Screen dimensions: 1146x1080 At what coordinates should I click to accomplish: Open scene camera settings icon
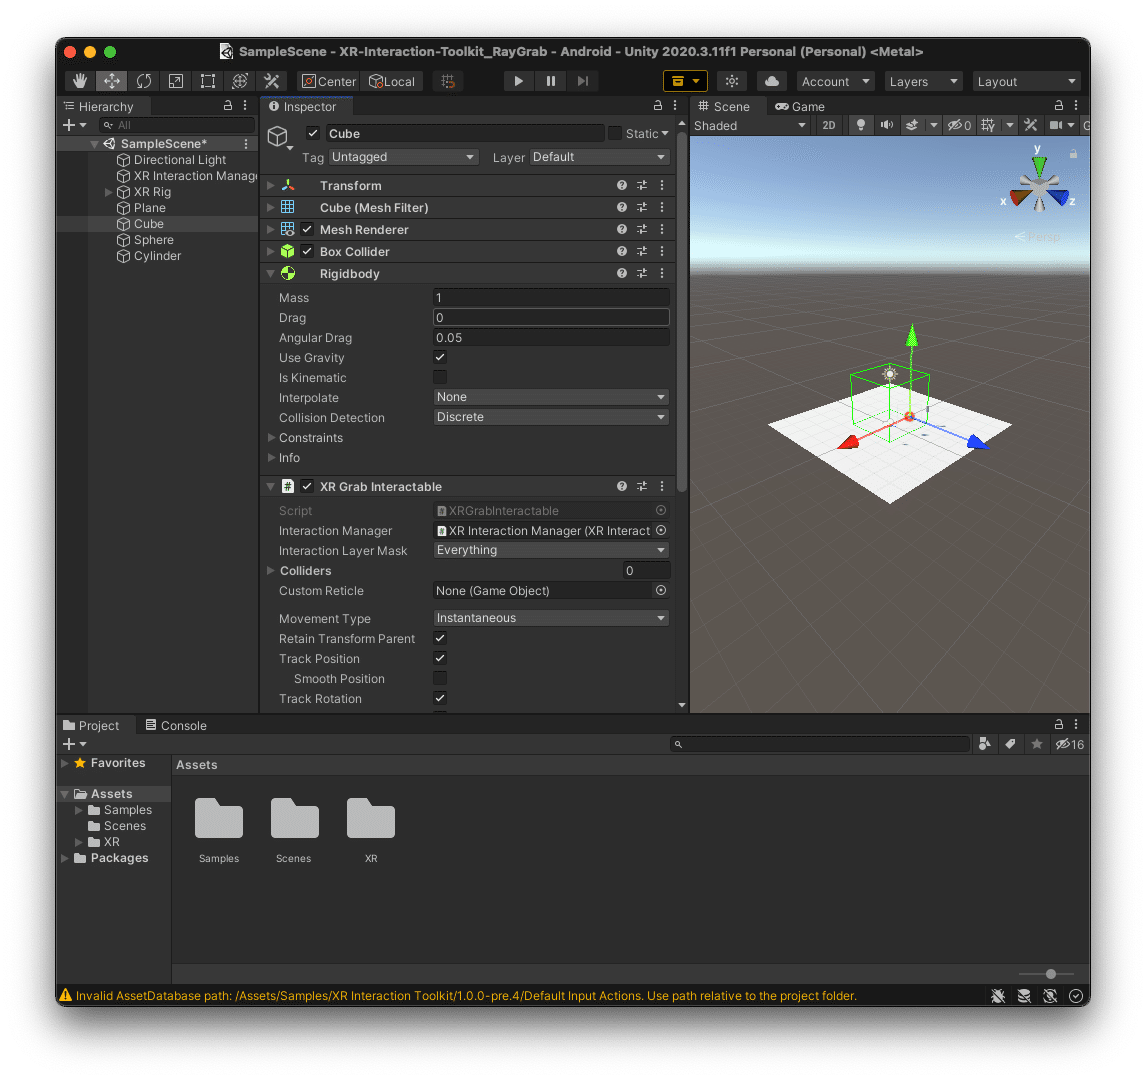1055,126
